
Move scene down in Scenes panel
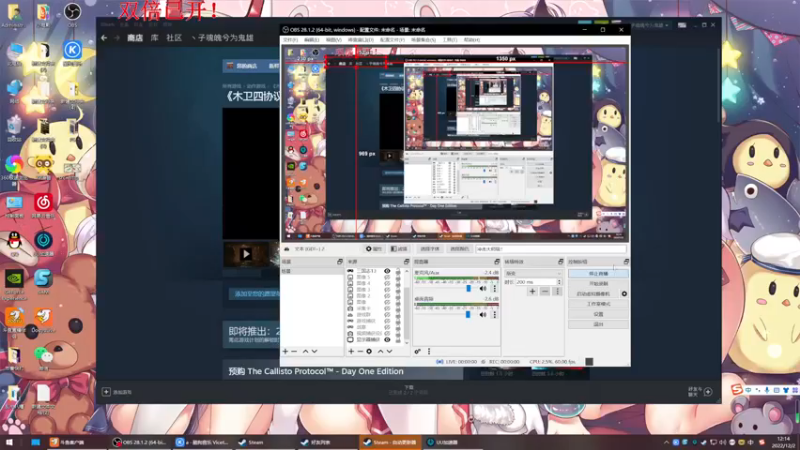[314, 352]
